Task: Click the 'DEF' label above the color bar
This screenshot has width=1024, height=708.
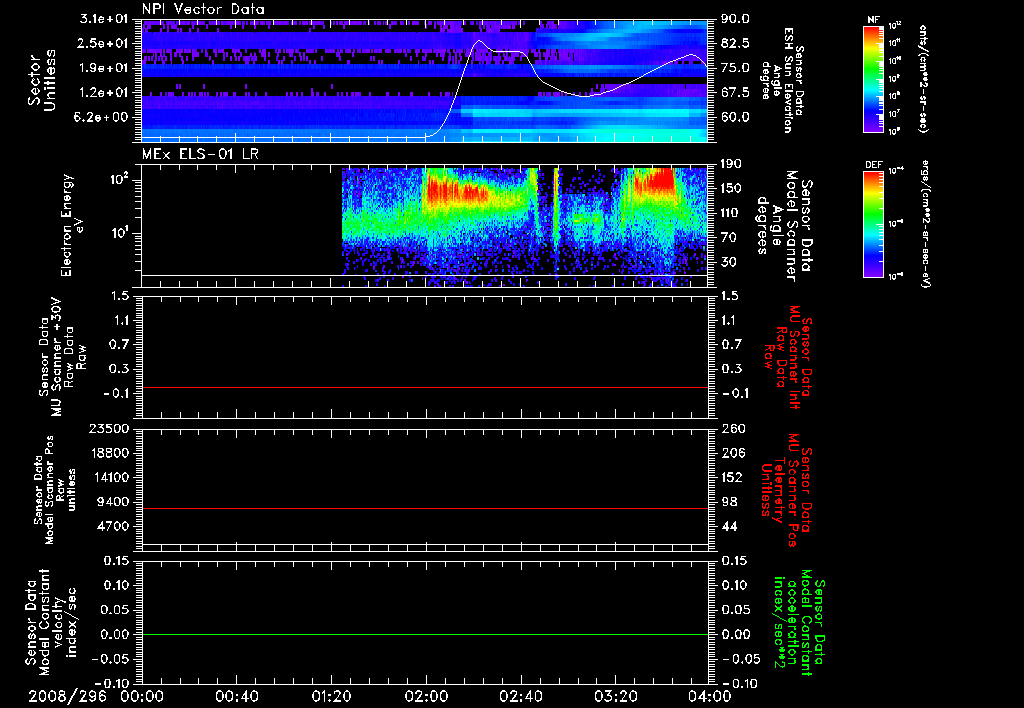Action: tap(873, 165)
